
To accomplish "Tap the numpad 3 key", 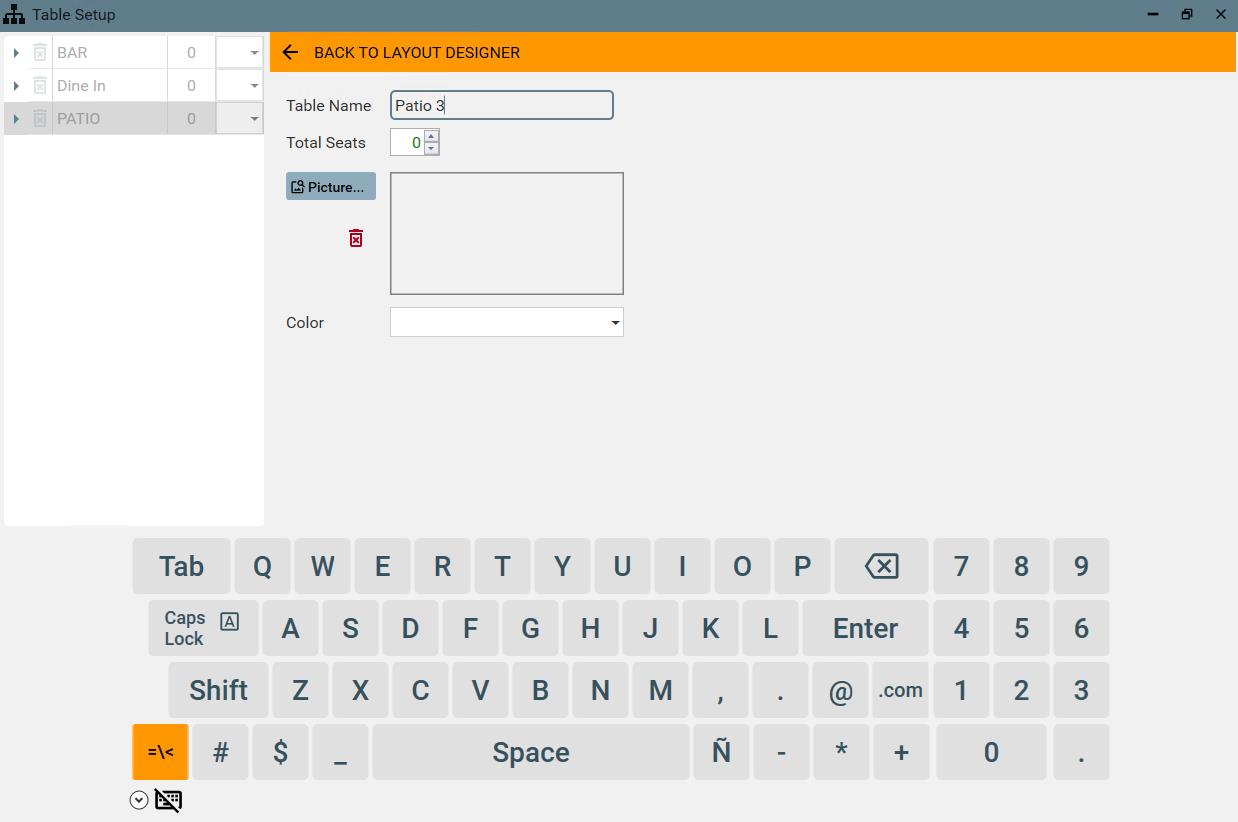I will coord(1081,690).
